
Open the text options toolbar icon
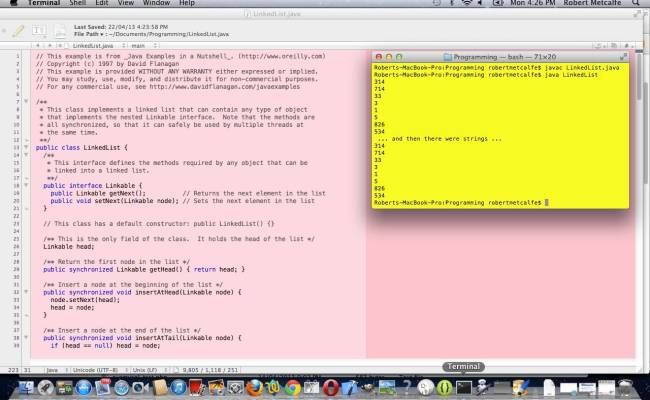pos(39,30)
